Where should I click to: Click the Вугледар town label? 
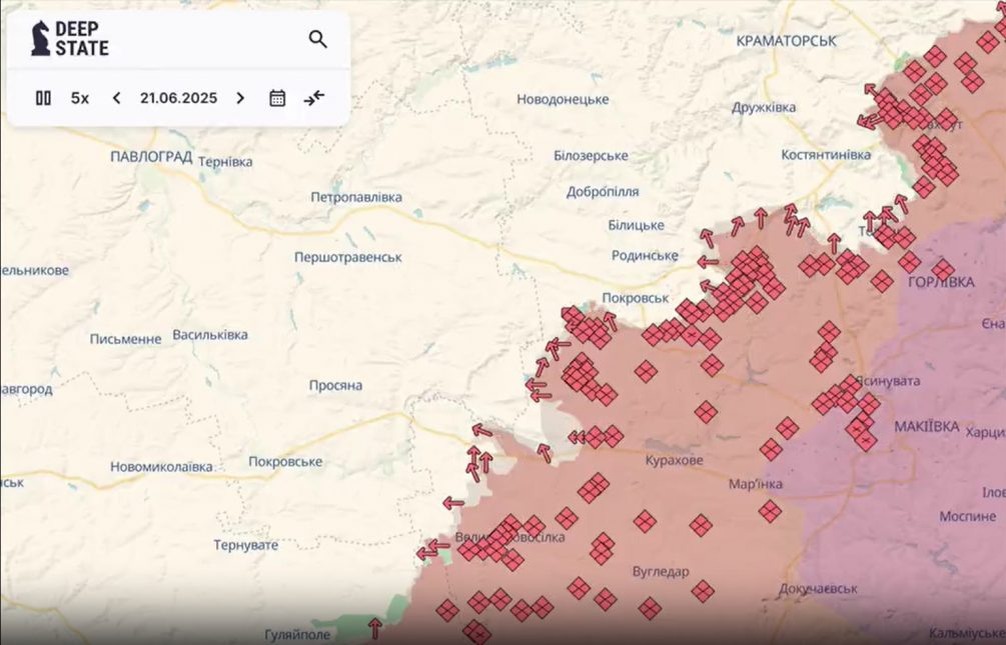click(661, 571)
